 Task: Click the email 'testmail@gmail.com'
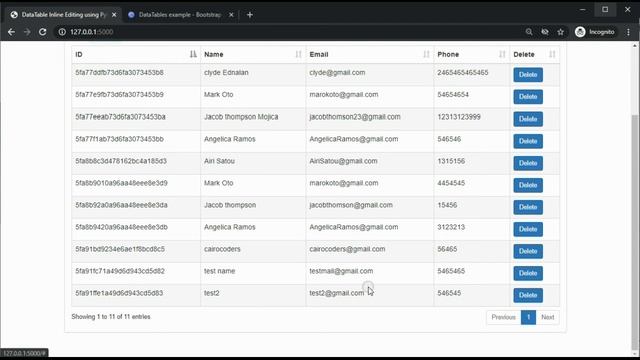coord(341,271)
